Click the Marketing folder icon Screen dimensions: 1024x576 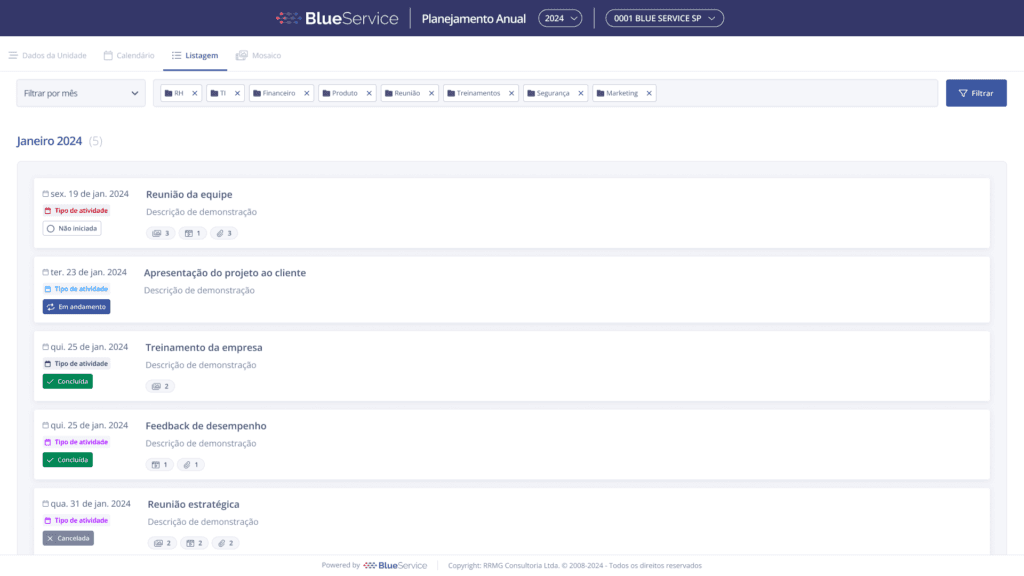600,93
